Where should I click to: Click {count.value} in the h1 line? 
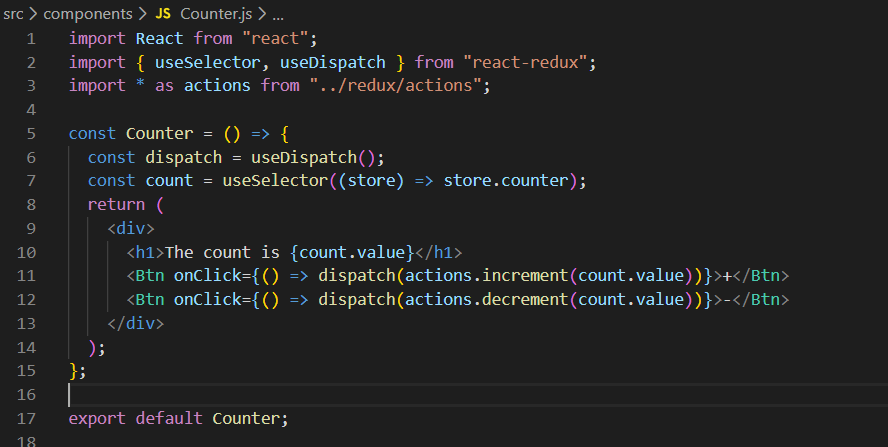click(352, 252)
